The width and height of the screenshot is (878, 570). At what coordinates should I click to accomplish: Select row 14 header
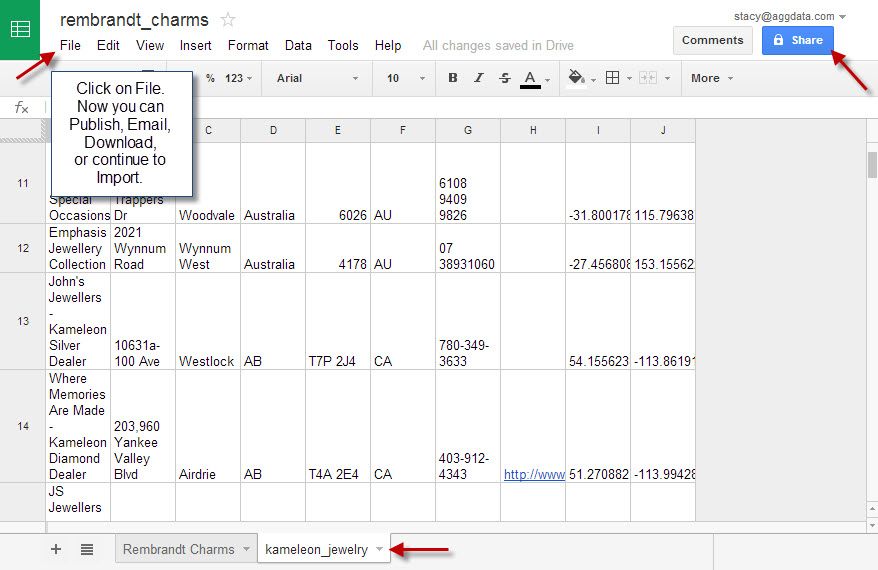pos(23,426)
